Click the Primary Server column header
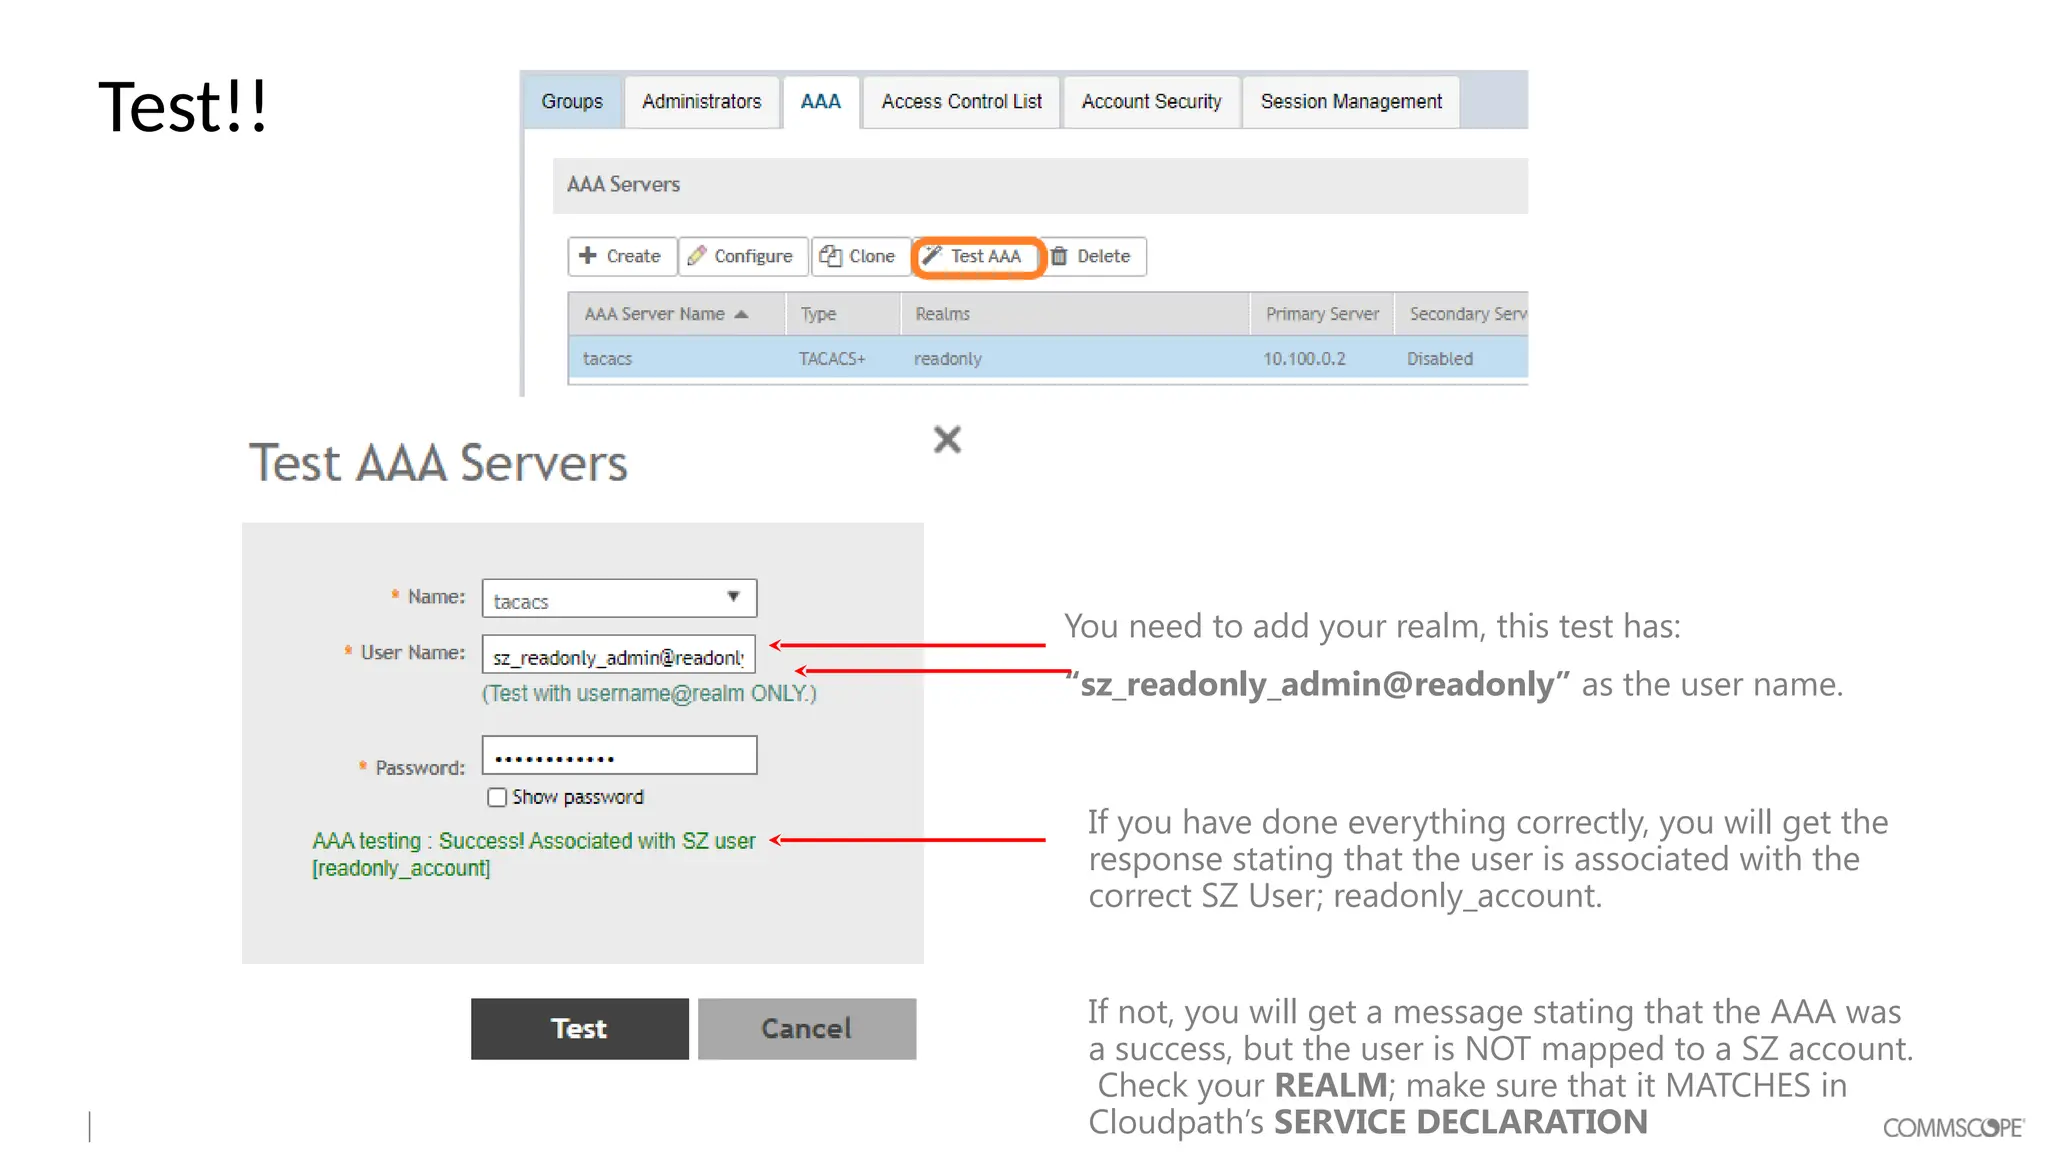The image size is (2048, 1152). pos(1322,314)
